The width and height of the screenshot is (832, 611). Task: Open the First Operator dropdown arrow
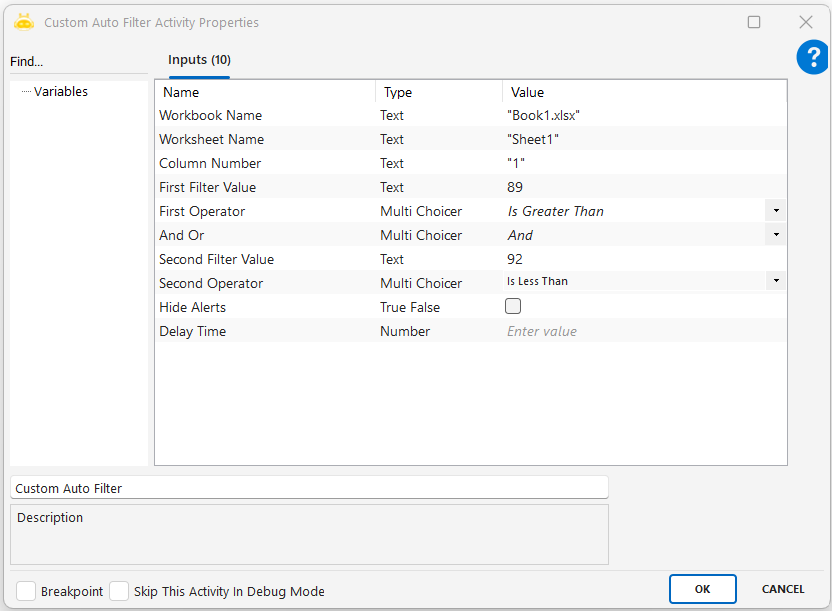pyautogui.click(x=776, y=211)
